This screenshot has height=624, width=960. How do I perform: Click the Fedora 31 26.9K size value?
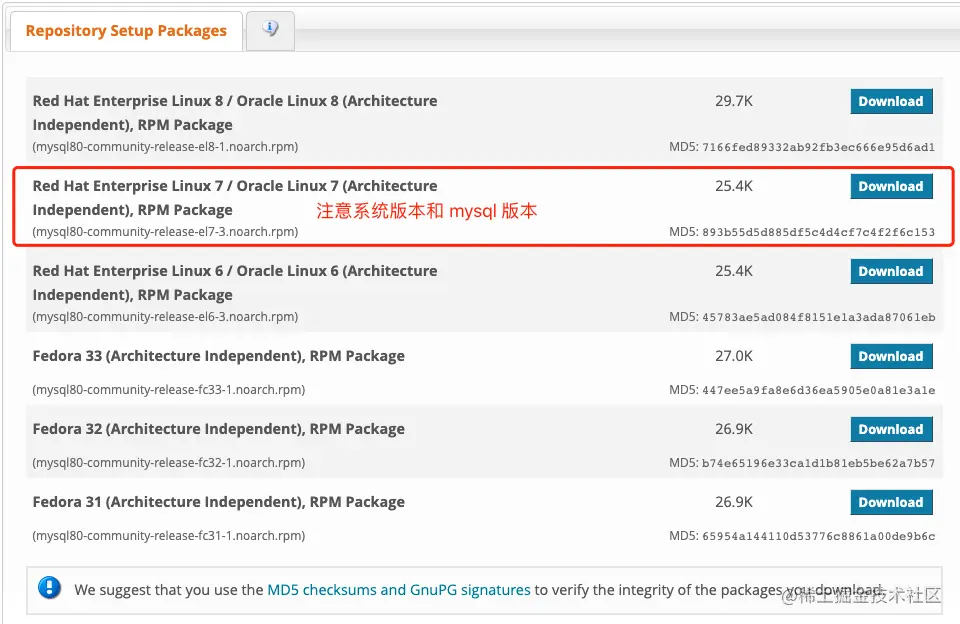coord(734,502)
